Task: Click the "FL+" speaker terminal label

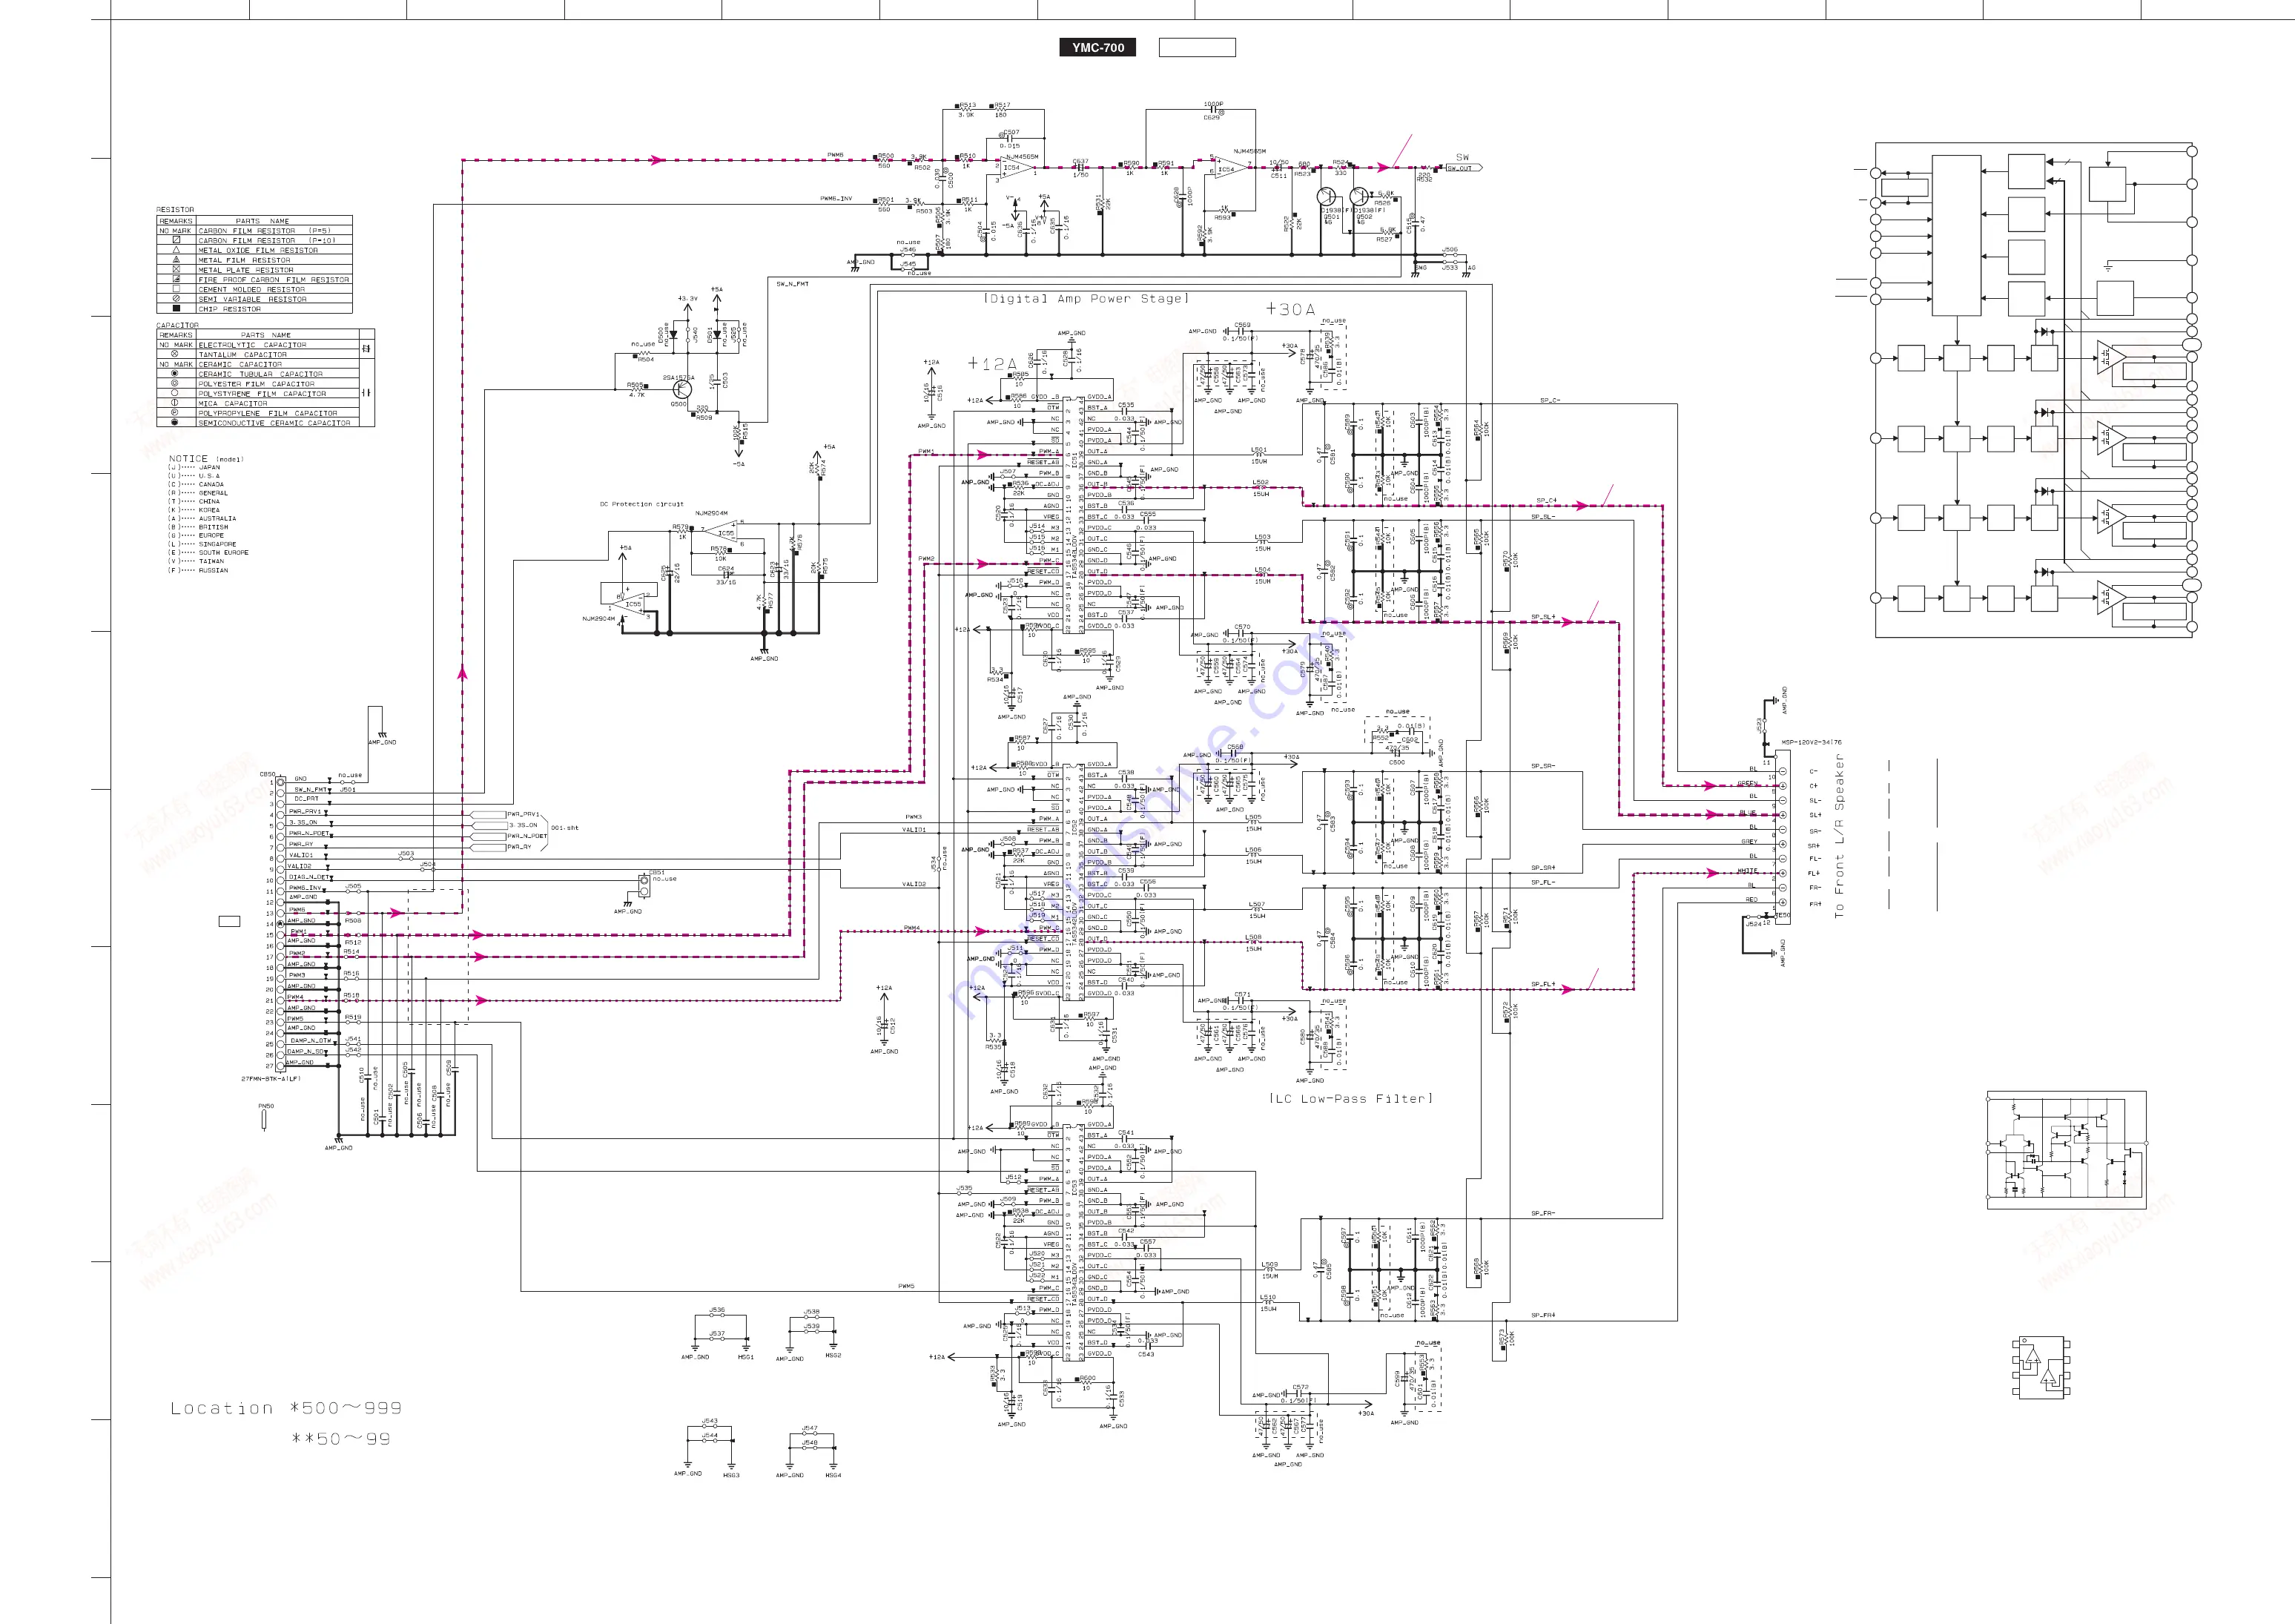Action: pos(1815,873)
